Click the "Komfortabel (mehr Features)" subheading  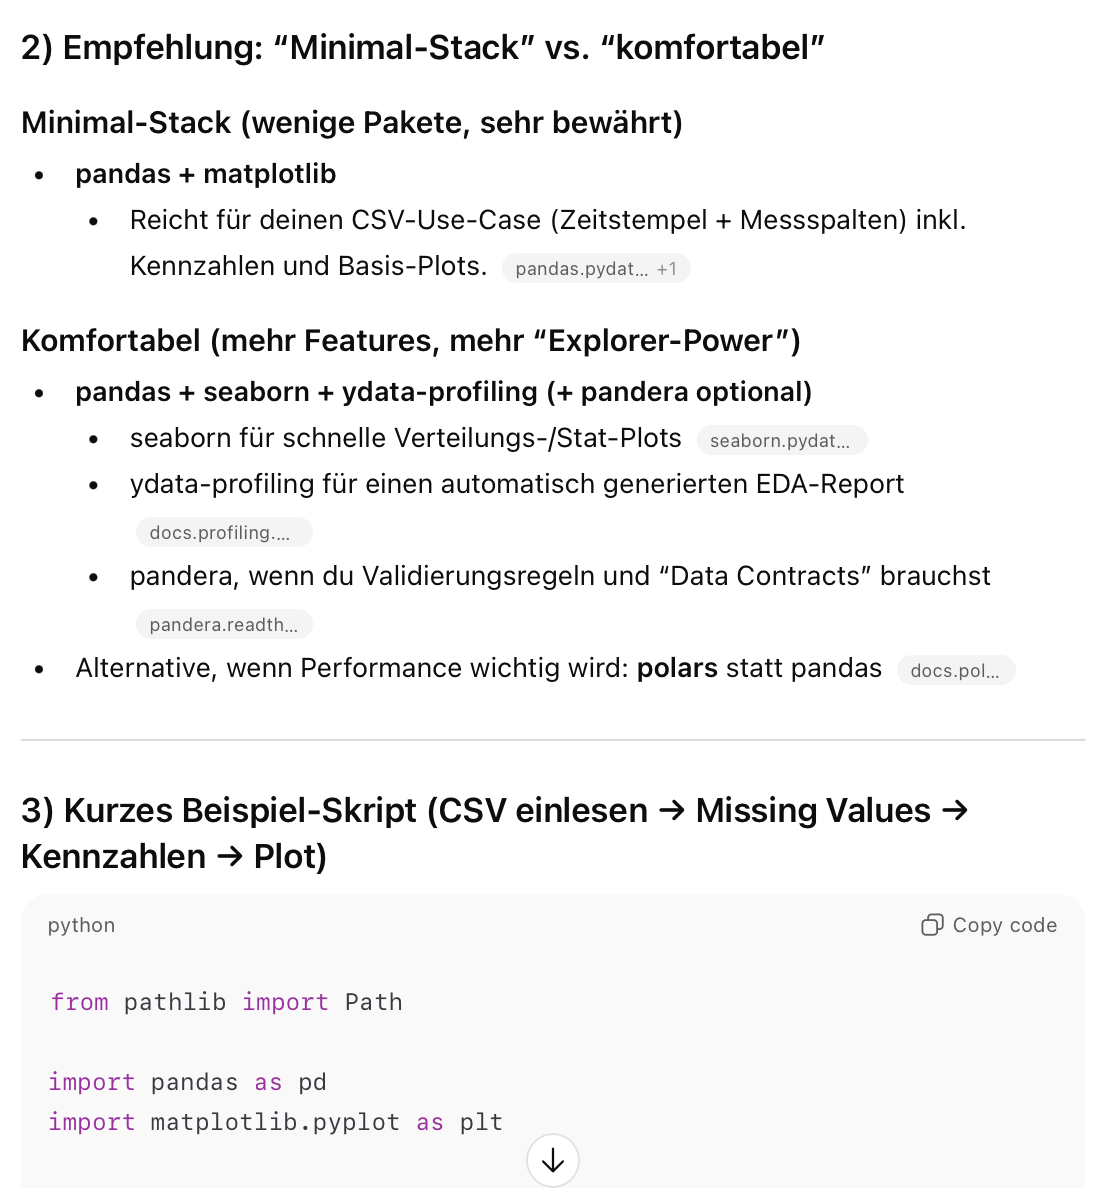(x=410, y=340)
